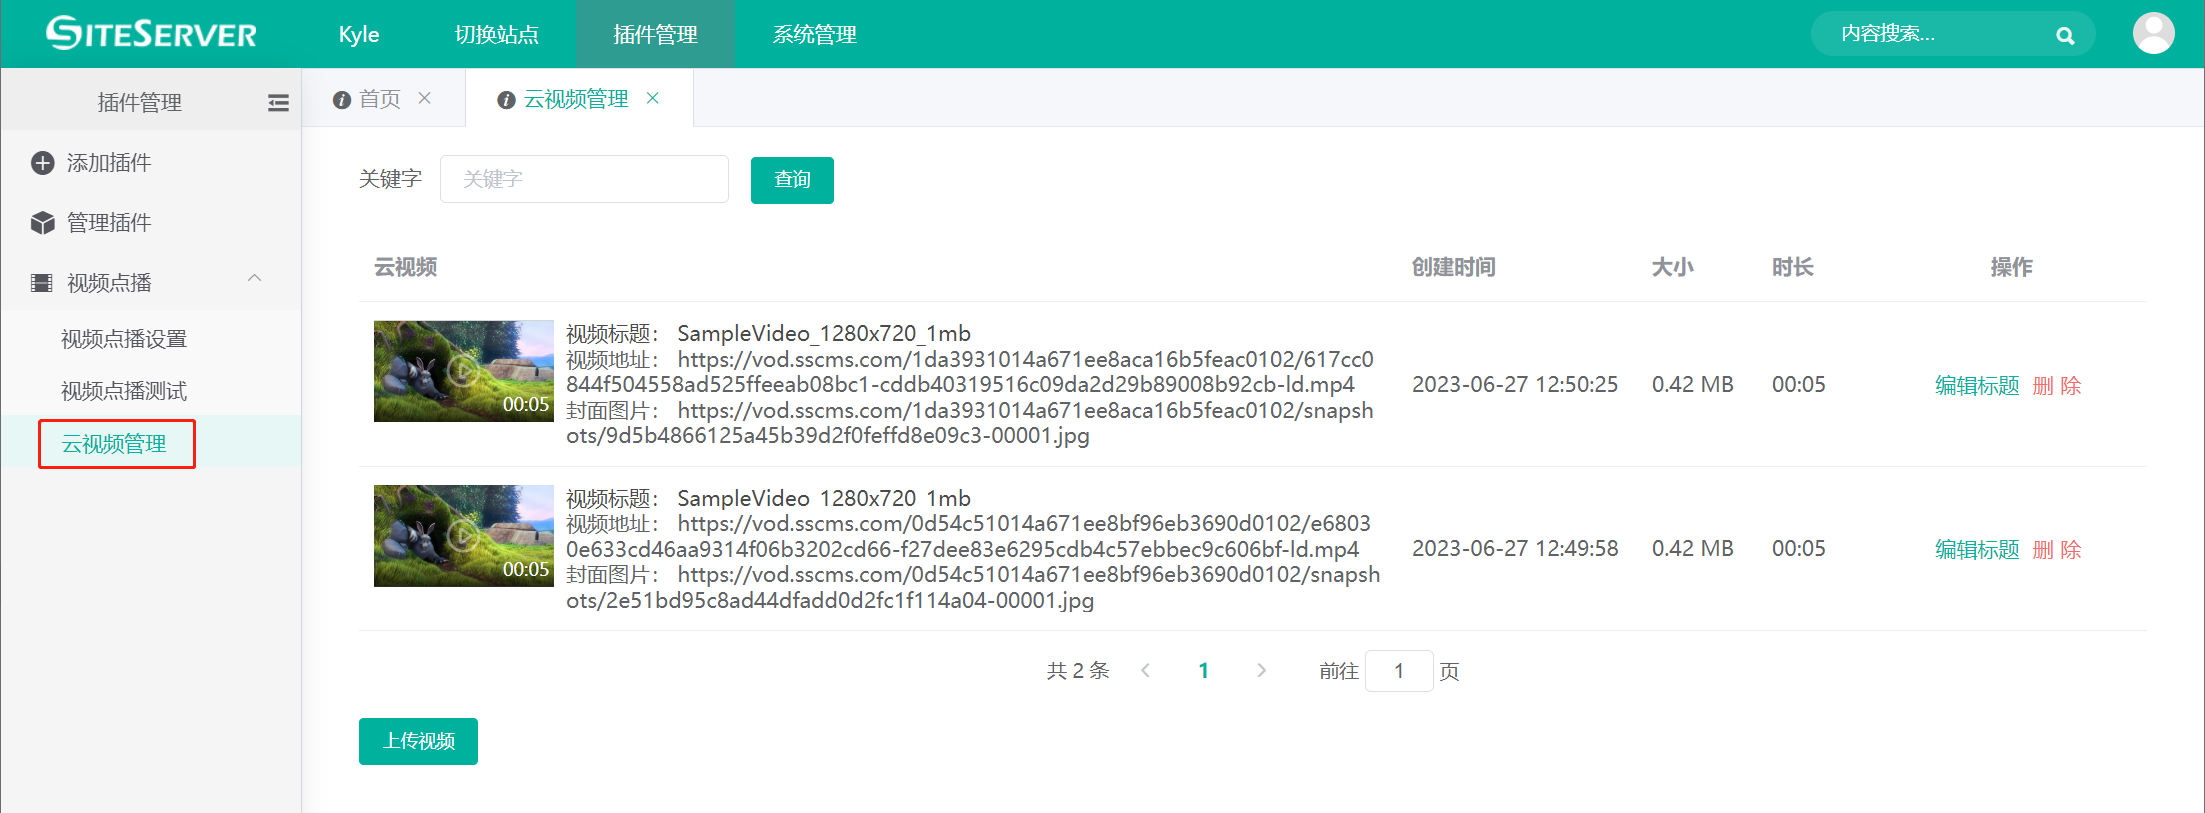Collapse the 视频点播 submenu
Viewport: 2205px width, 813px height.
point(254,279)
